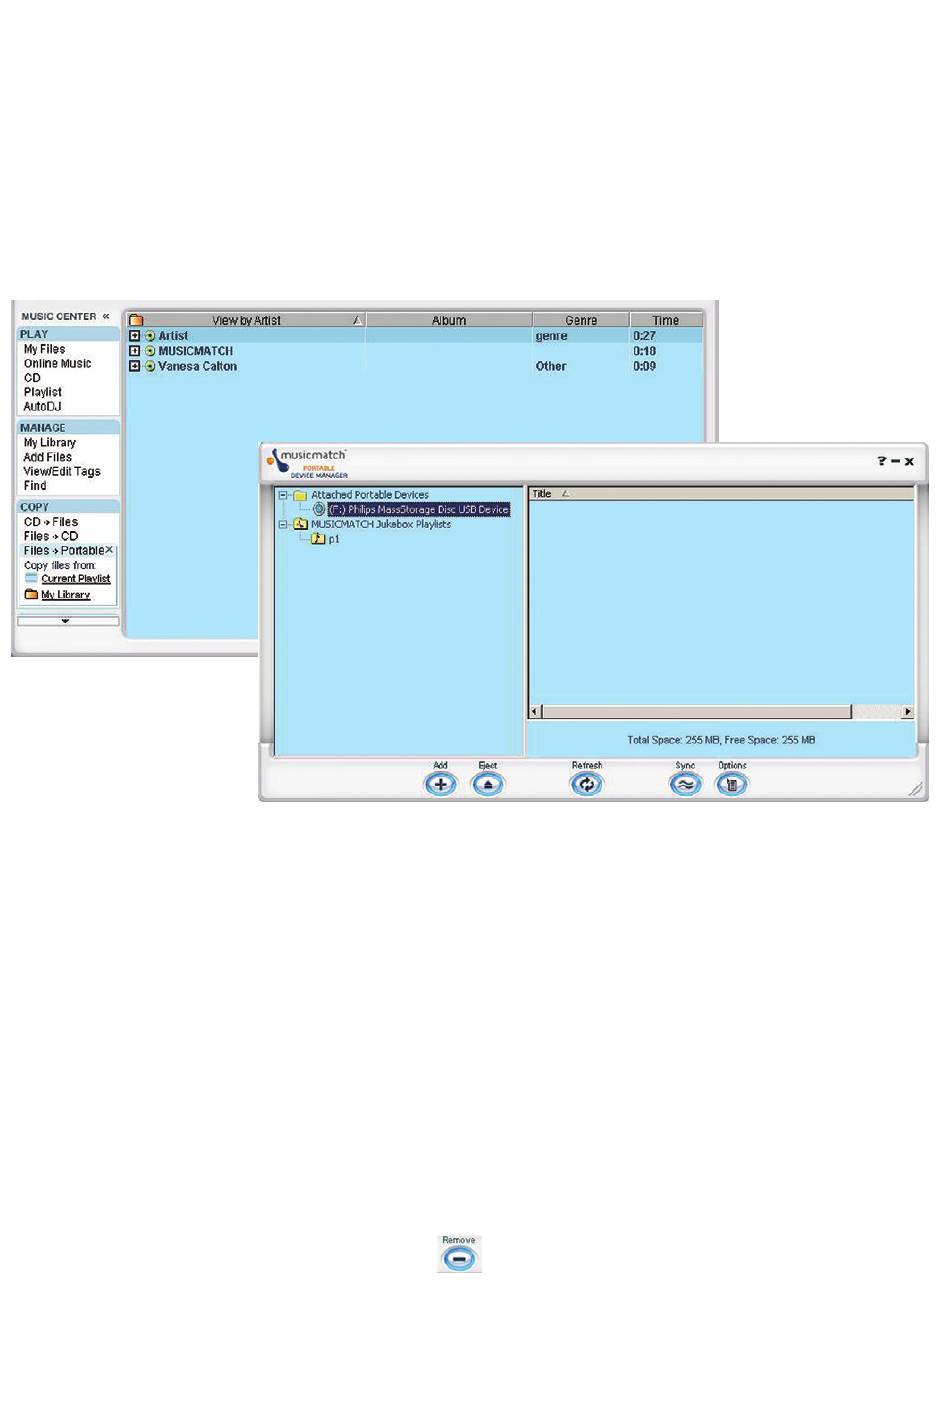Click the Title column sort arrow

[565, 493]
